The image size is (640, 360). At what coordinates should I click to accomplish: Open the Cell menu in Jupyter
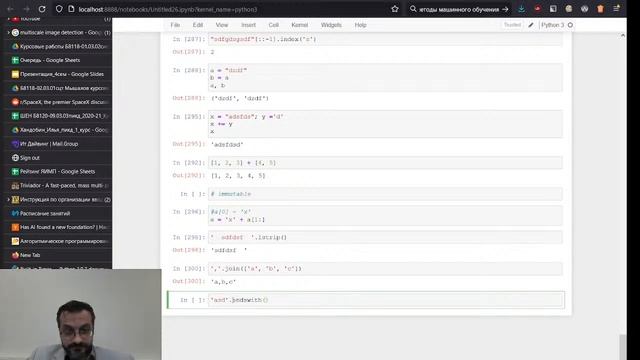(x=273, y=25)
